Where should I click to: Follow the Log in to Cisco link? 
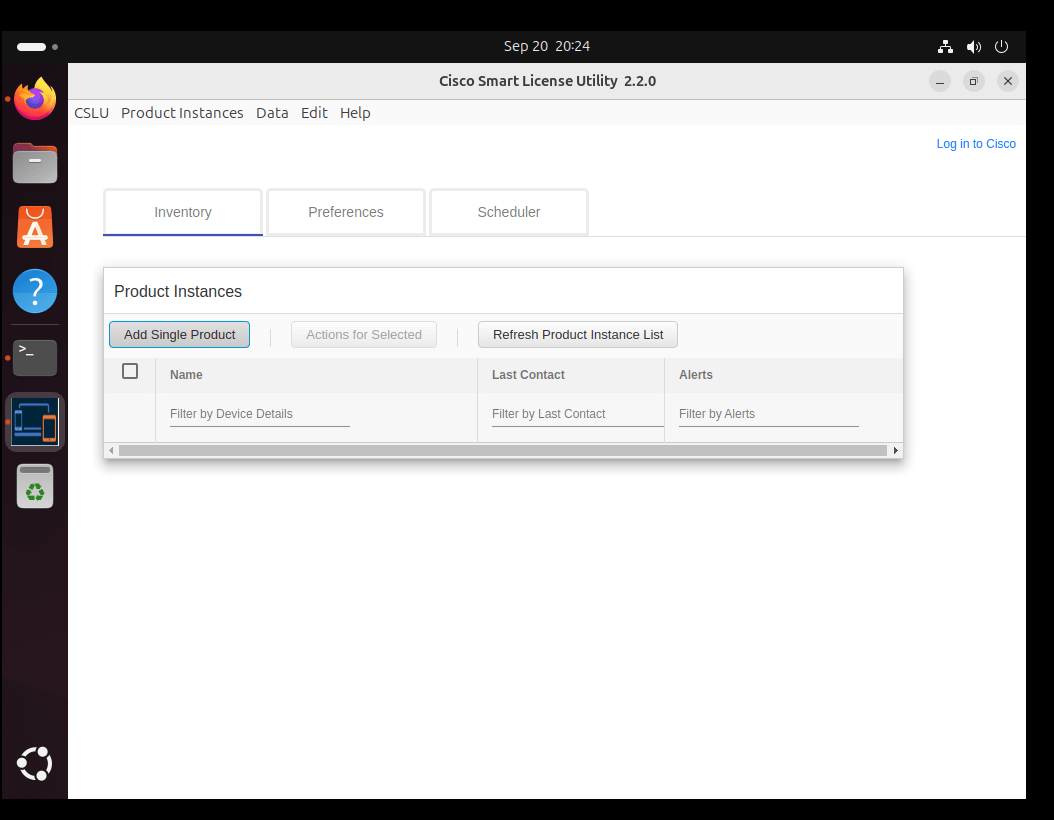click(976, 144)
